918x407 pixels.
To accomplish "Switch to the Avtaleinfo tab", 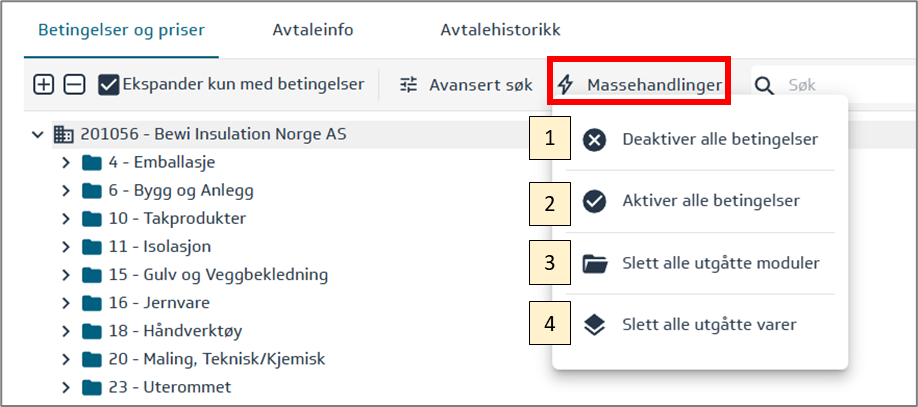I will (312, 30).
